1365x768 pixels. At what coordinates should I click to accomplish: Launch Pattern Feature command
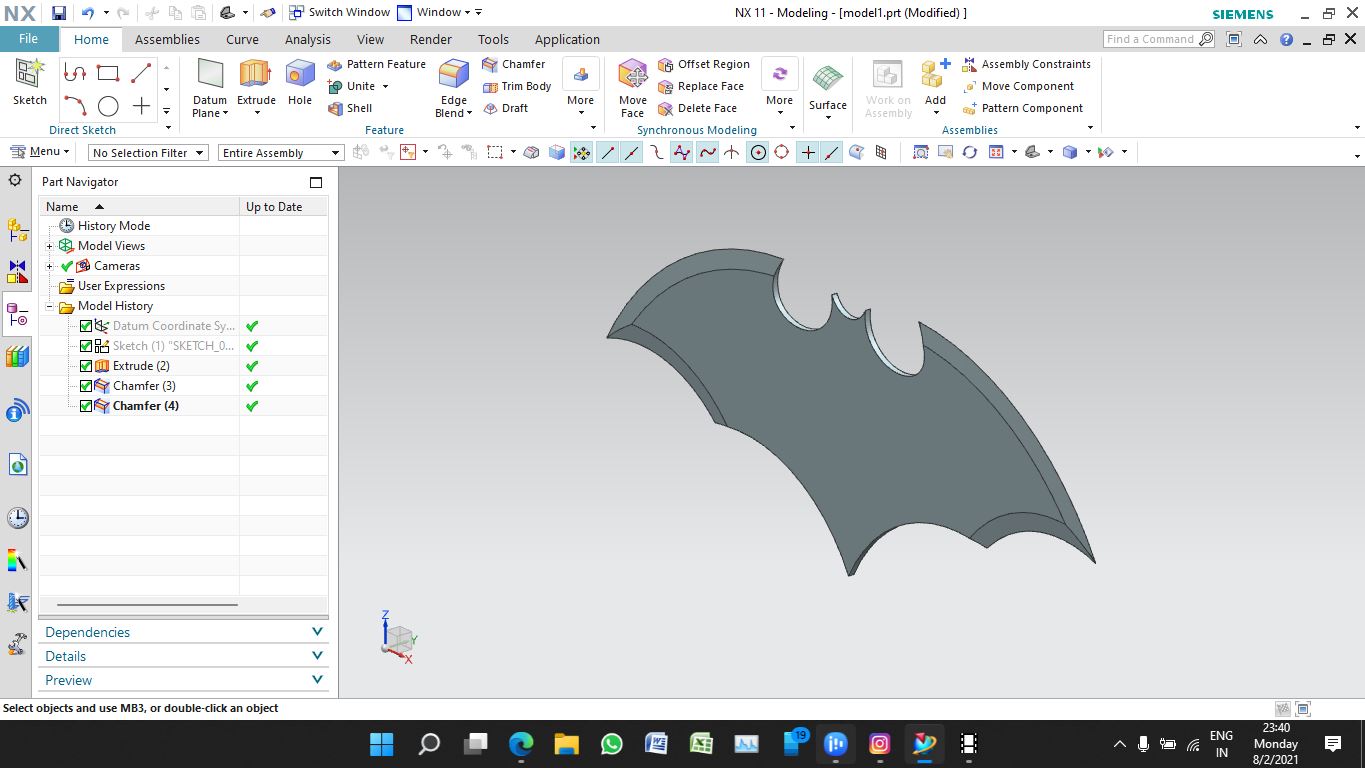click(x=376, y=64)
